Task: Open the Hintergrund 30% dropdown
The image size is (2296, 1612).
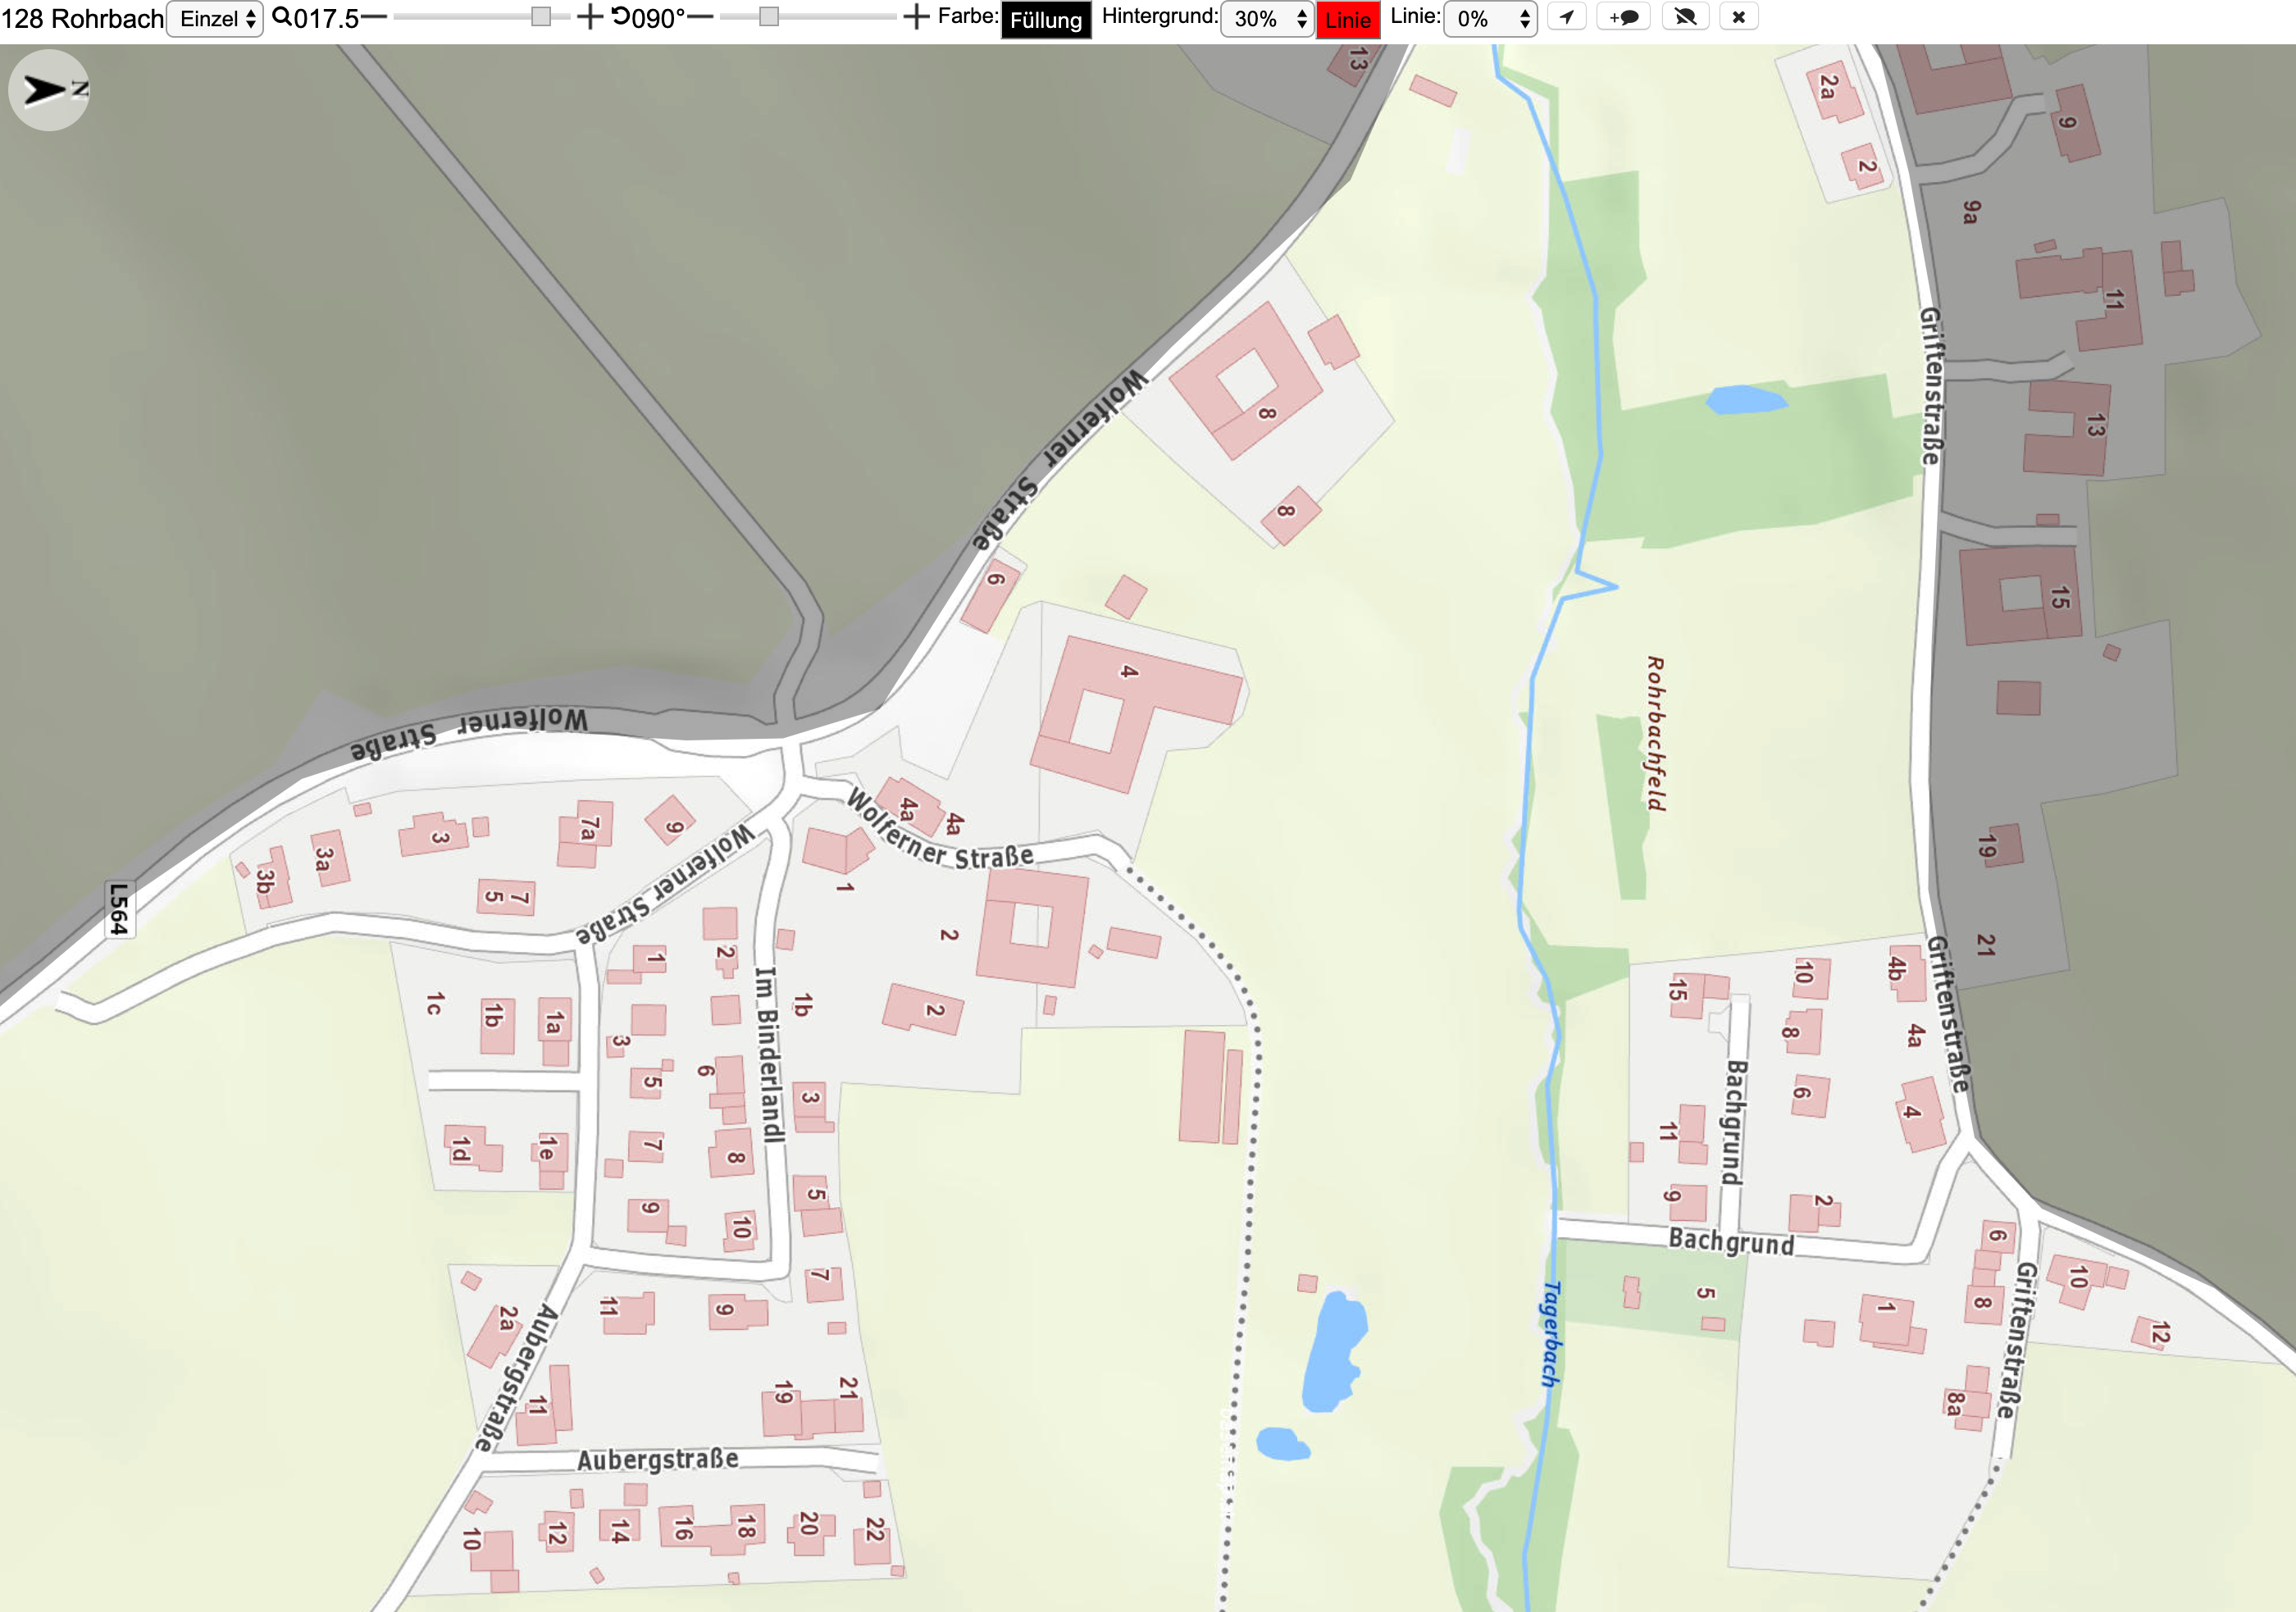Action: tap(1267, 19)
